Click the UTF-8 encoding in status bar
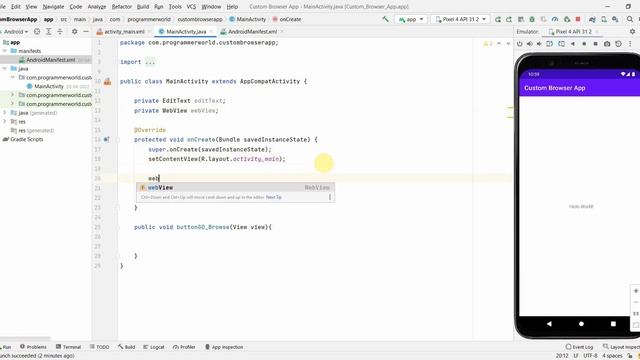The height and width of the screenshot is (360, 640). tap(590, 356)
